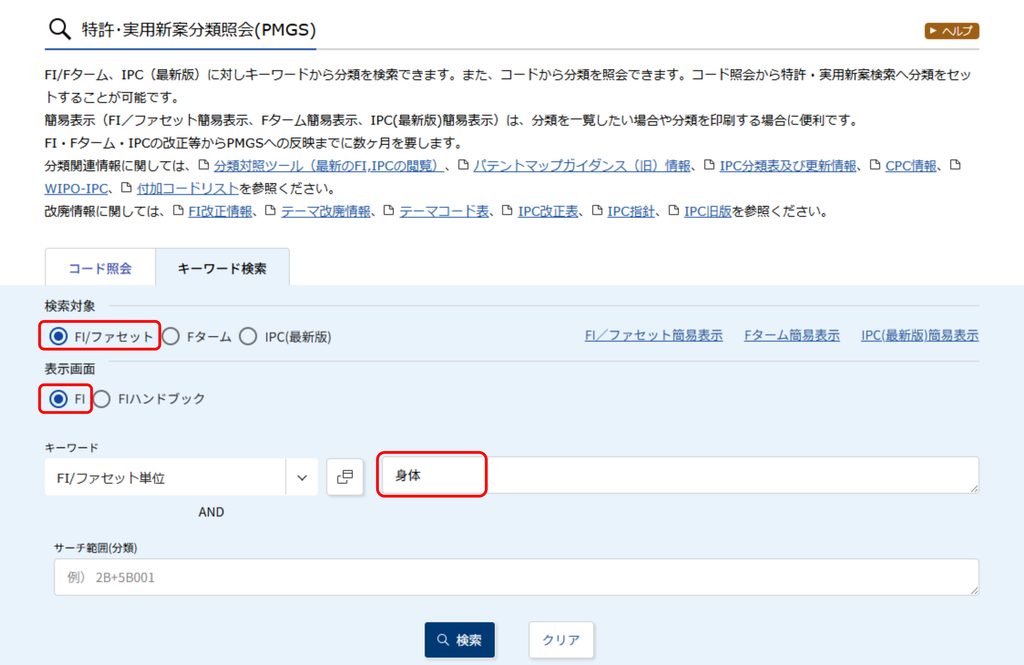Image resolution: width=1024 pixels, height=665 pixels.
Task: Click the 検索対象 section label
Action: pos(70,306)
